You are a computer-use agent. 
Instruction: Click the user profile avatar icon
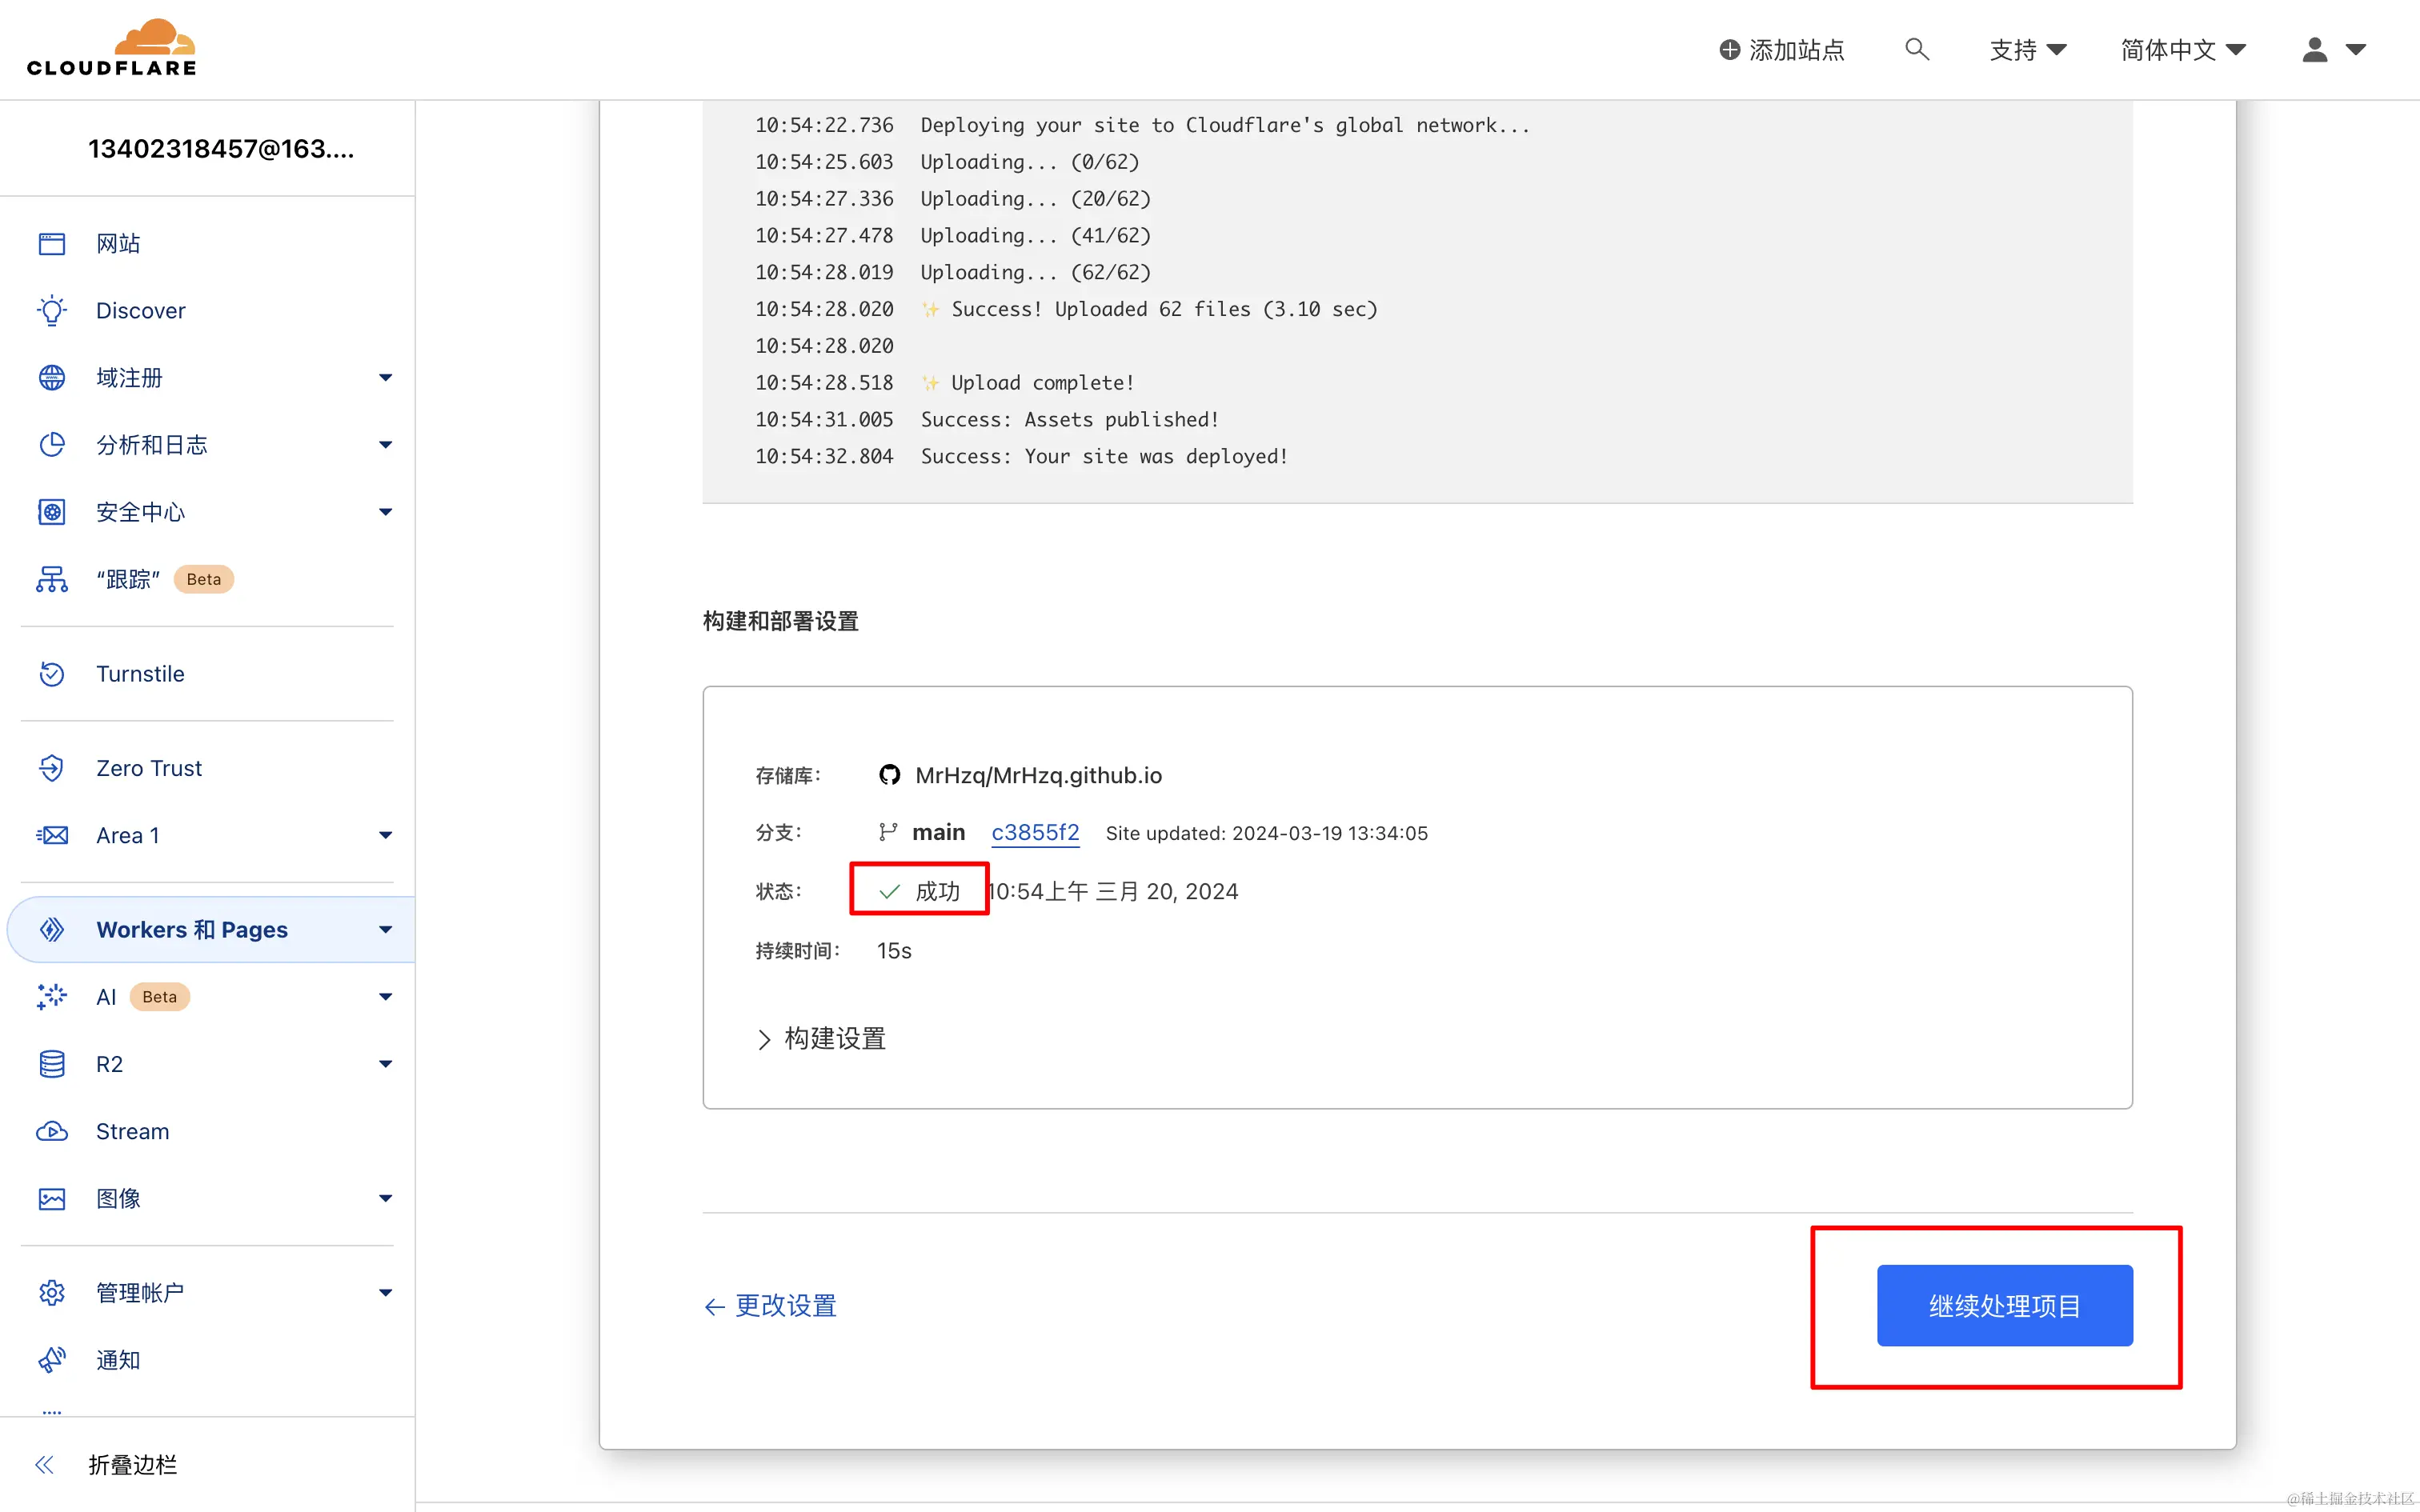pyautogui.click(x=2314, y=49)
